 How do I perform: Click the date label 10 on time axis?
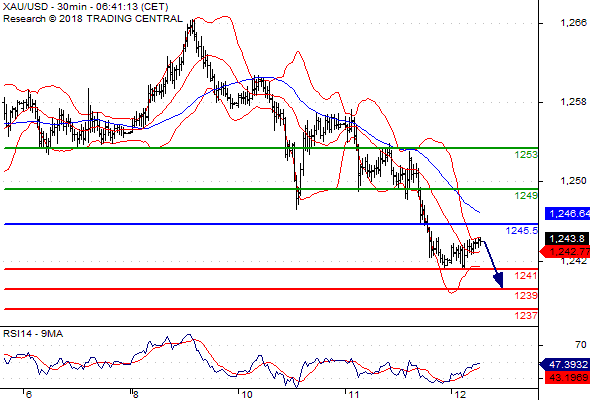click(246, 395)
